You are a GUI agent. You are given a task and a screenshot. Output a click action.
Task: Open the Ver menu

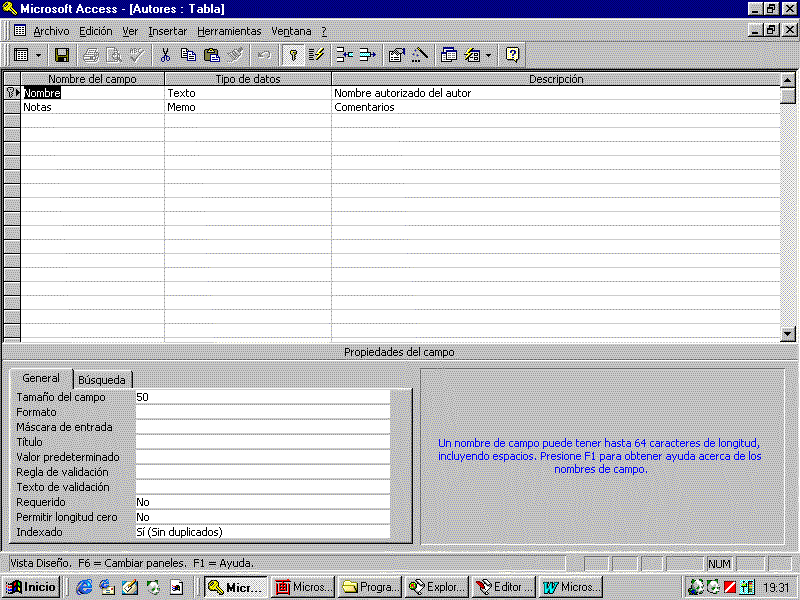click(x=130, y=31)
